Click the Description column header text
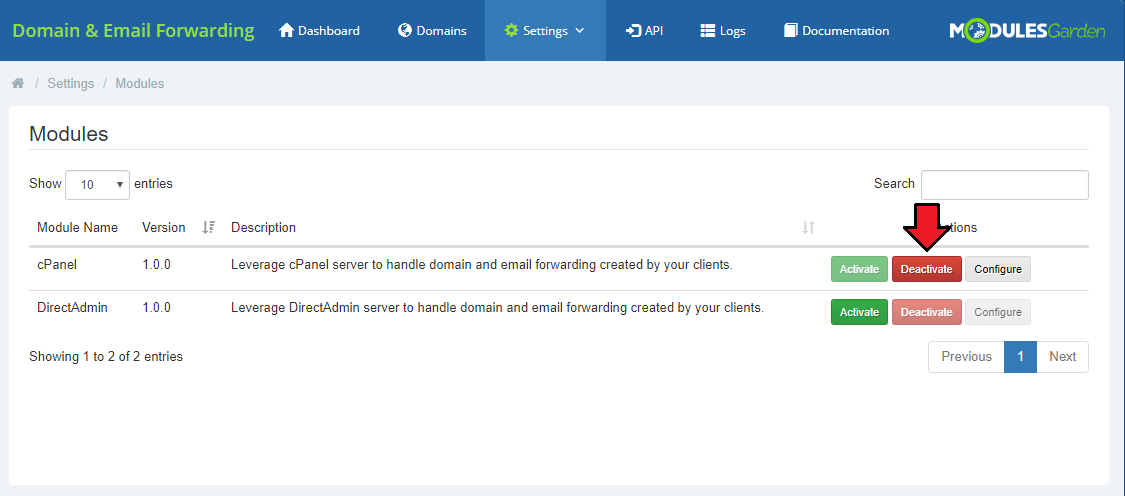The height and width of the screenshot is (496, 1125). click(263, 228)
